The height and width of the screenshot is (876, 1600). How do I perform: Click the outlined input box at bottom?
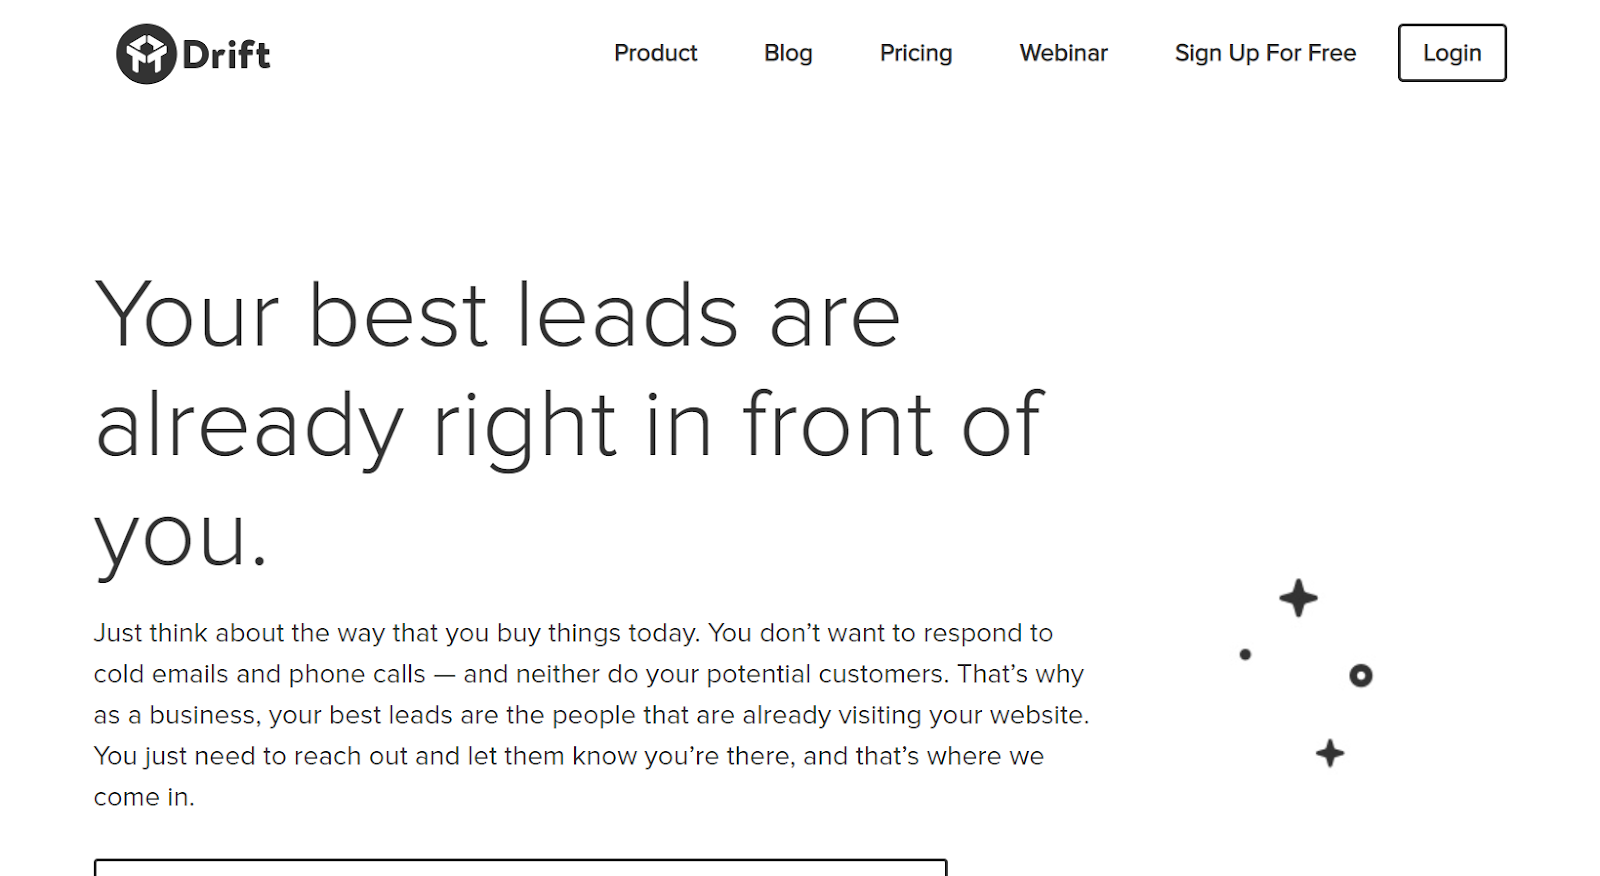pos(520,866)
